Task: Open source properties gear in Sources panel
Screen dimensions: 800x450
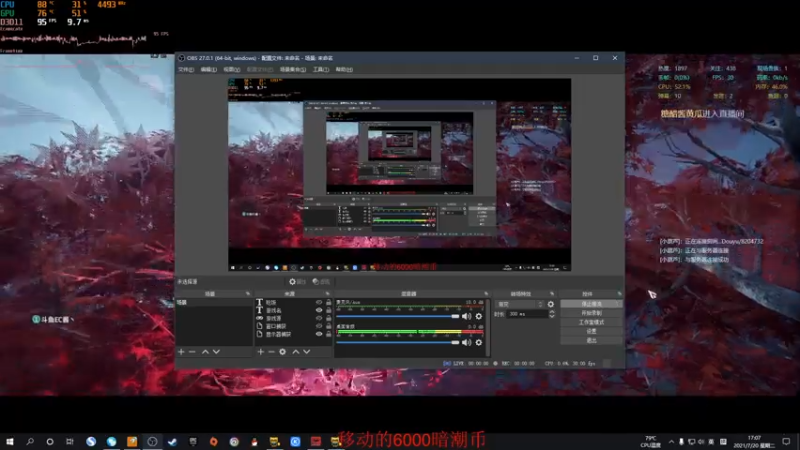Action: pyautogui.click(x=283, y=352)
